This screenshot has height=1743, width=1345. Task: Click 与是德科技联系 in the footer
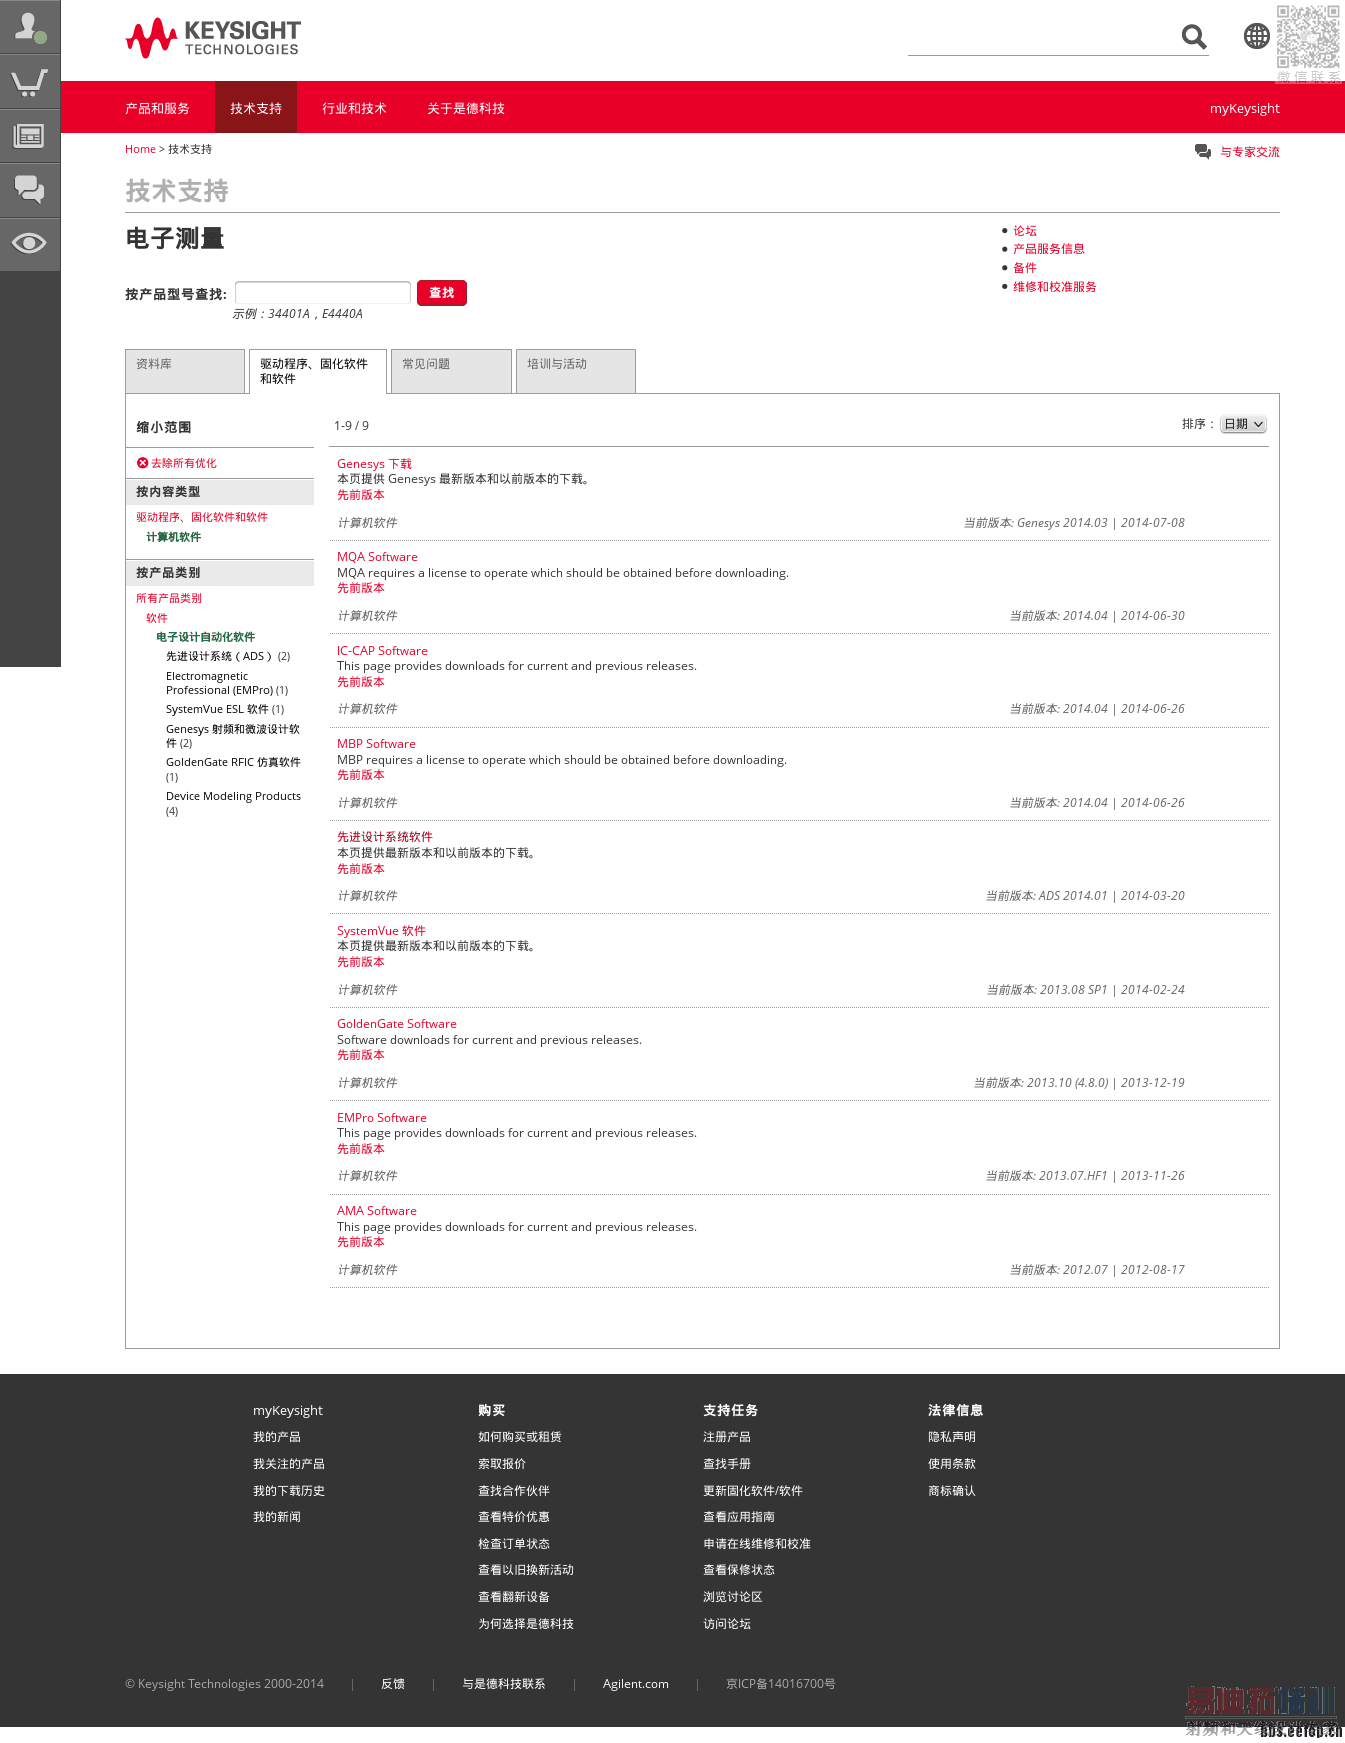(504, 1684)
